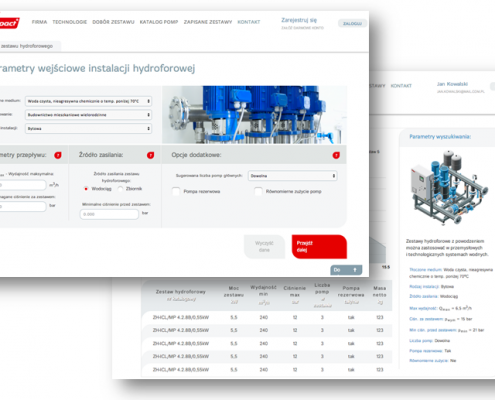The height and width of the screenshot is (400, 495).
Task: Click the Moc zestawu column header
Action: 234,295
